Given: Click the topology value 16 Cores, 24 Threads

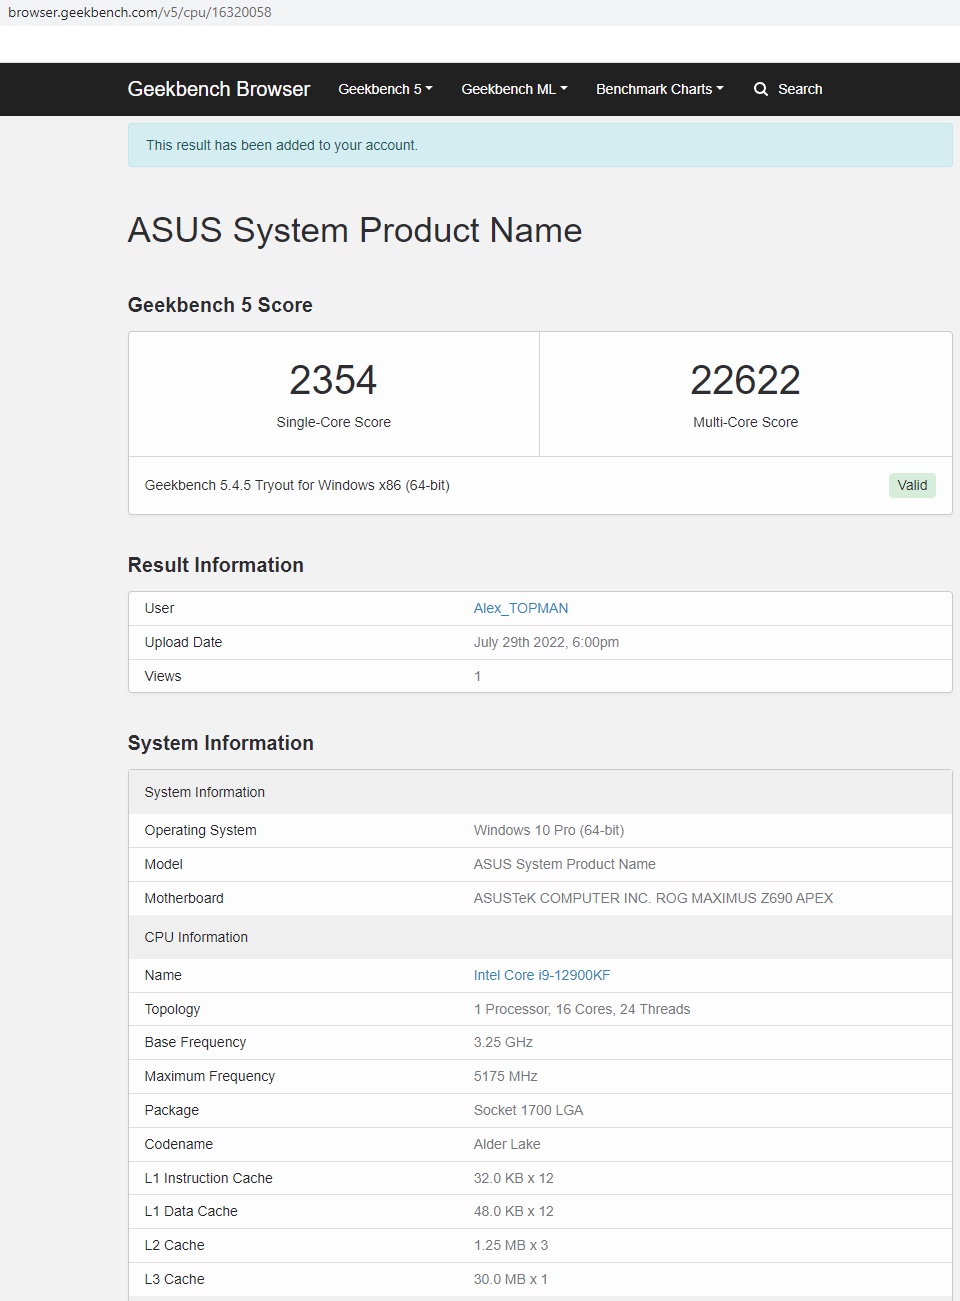Looking at the screenshot, I should (x=582, y=1009).
